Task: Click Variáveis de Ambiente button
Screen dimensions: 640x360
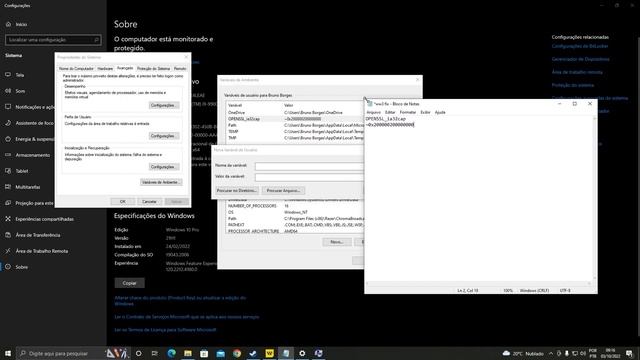Action: tap(161, 182)
